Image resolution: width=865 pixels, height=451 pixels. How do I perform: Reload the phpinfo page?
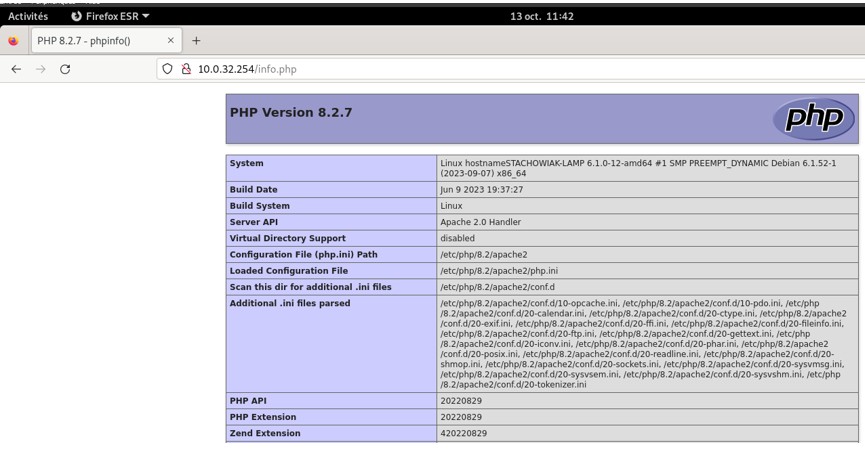65,69
